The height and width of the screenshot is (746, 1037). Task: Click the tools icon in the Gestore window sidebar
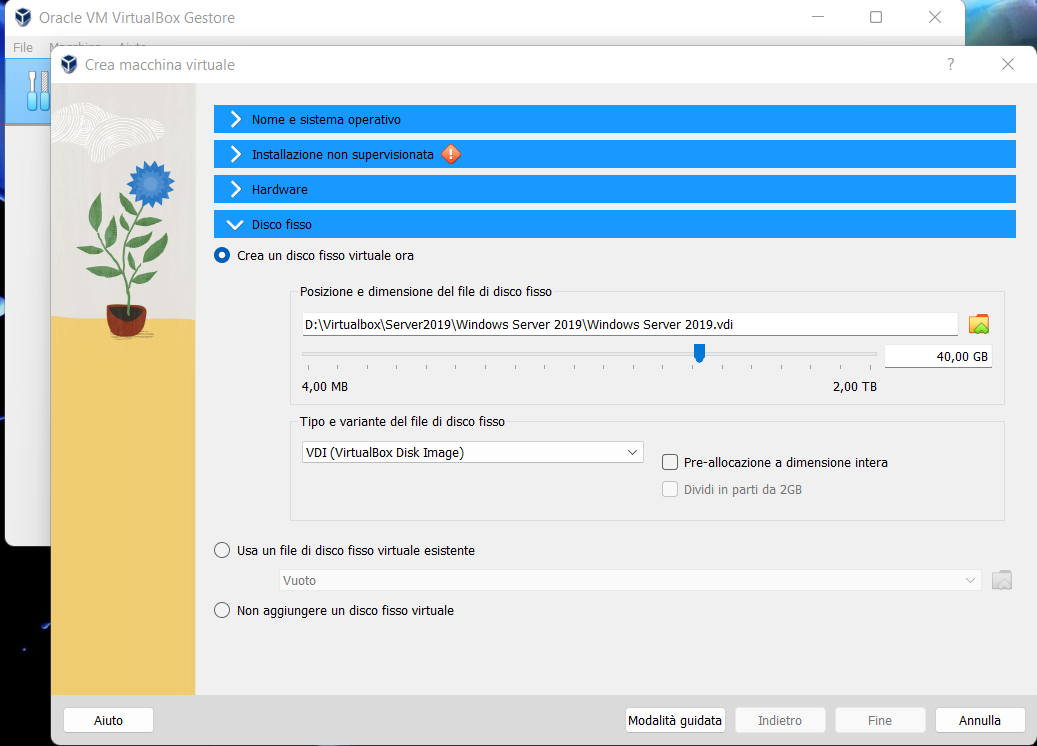(x=37, y=91)
